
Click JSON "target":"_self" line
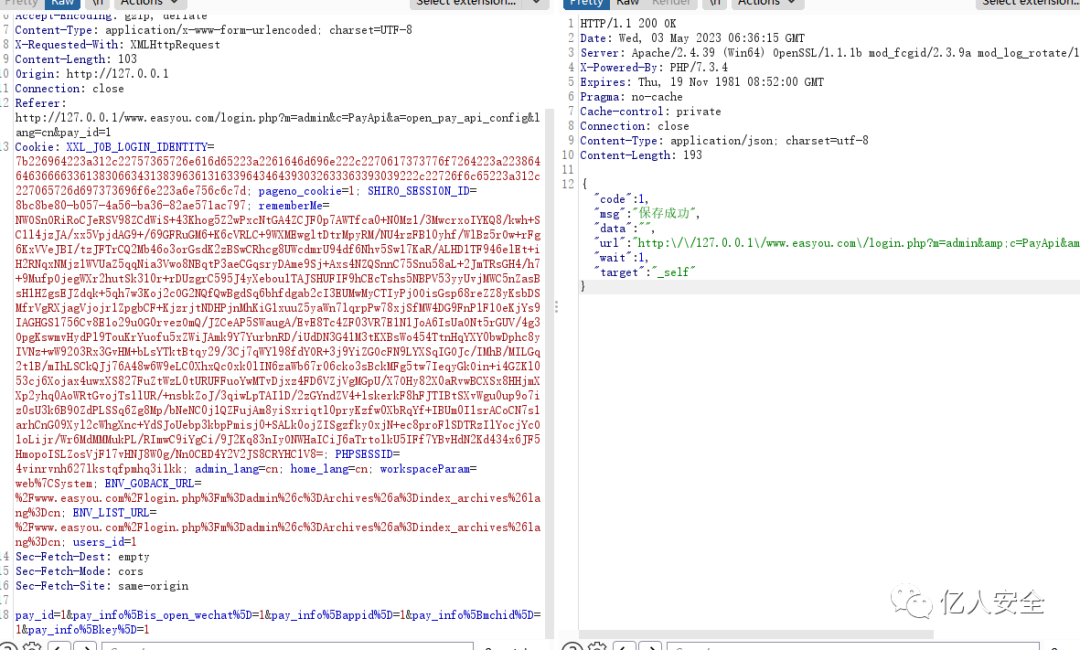pos(644,272)
